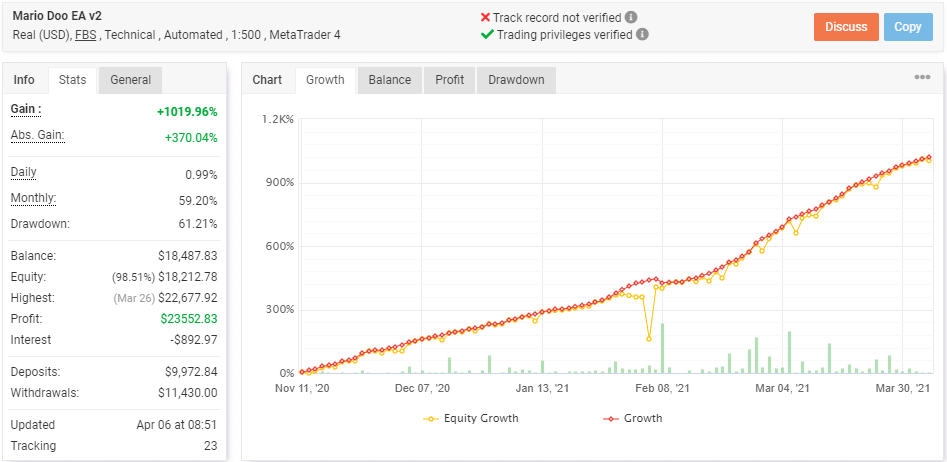Click the underlined Abs. Gain label

pyautogui.click(x=37, y=135)
